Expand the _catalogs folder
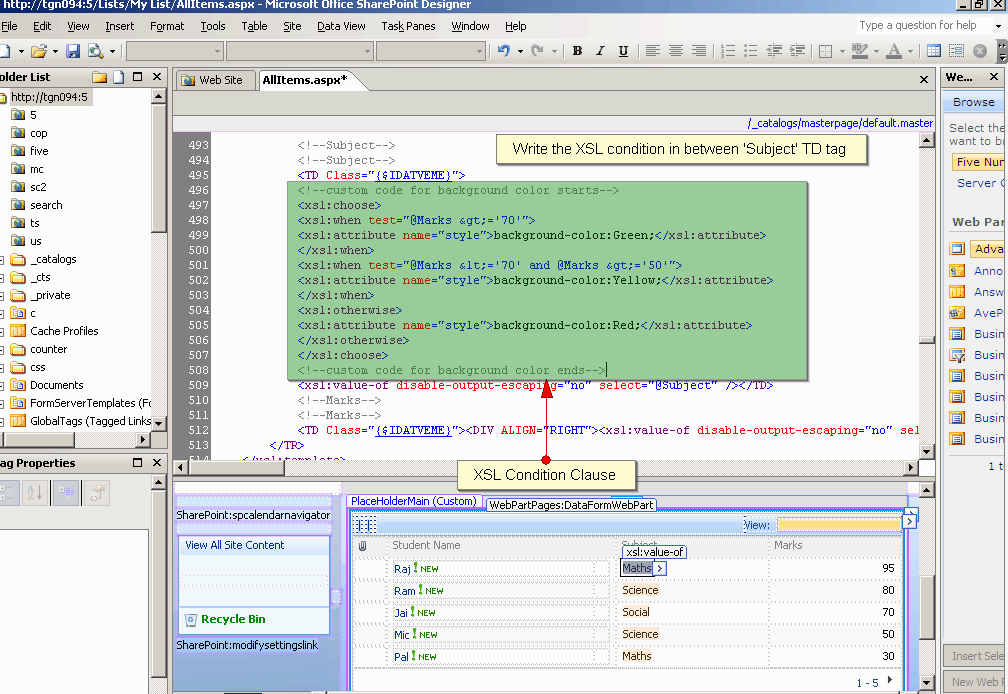1008x694 pixels. click(x=2, y=259)
